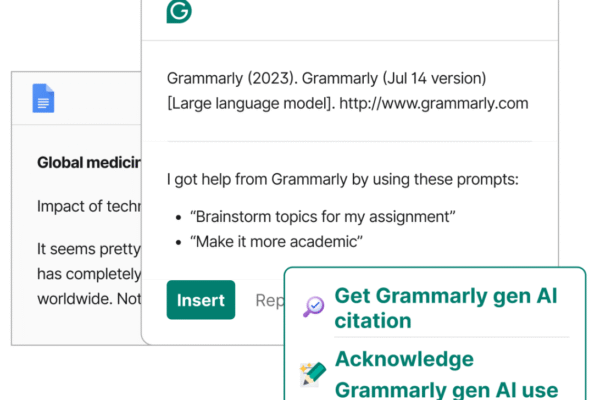This screenshot has width=600, height=400.
Task: Click the document line starting "worldwide. Not"
Action: click(x=88, y=299)
